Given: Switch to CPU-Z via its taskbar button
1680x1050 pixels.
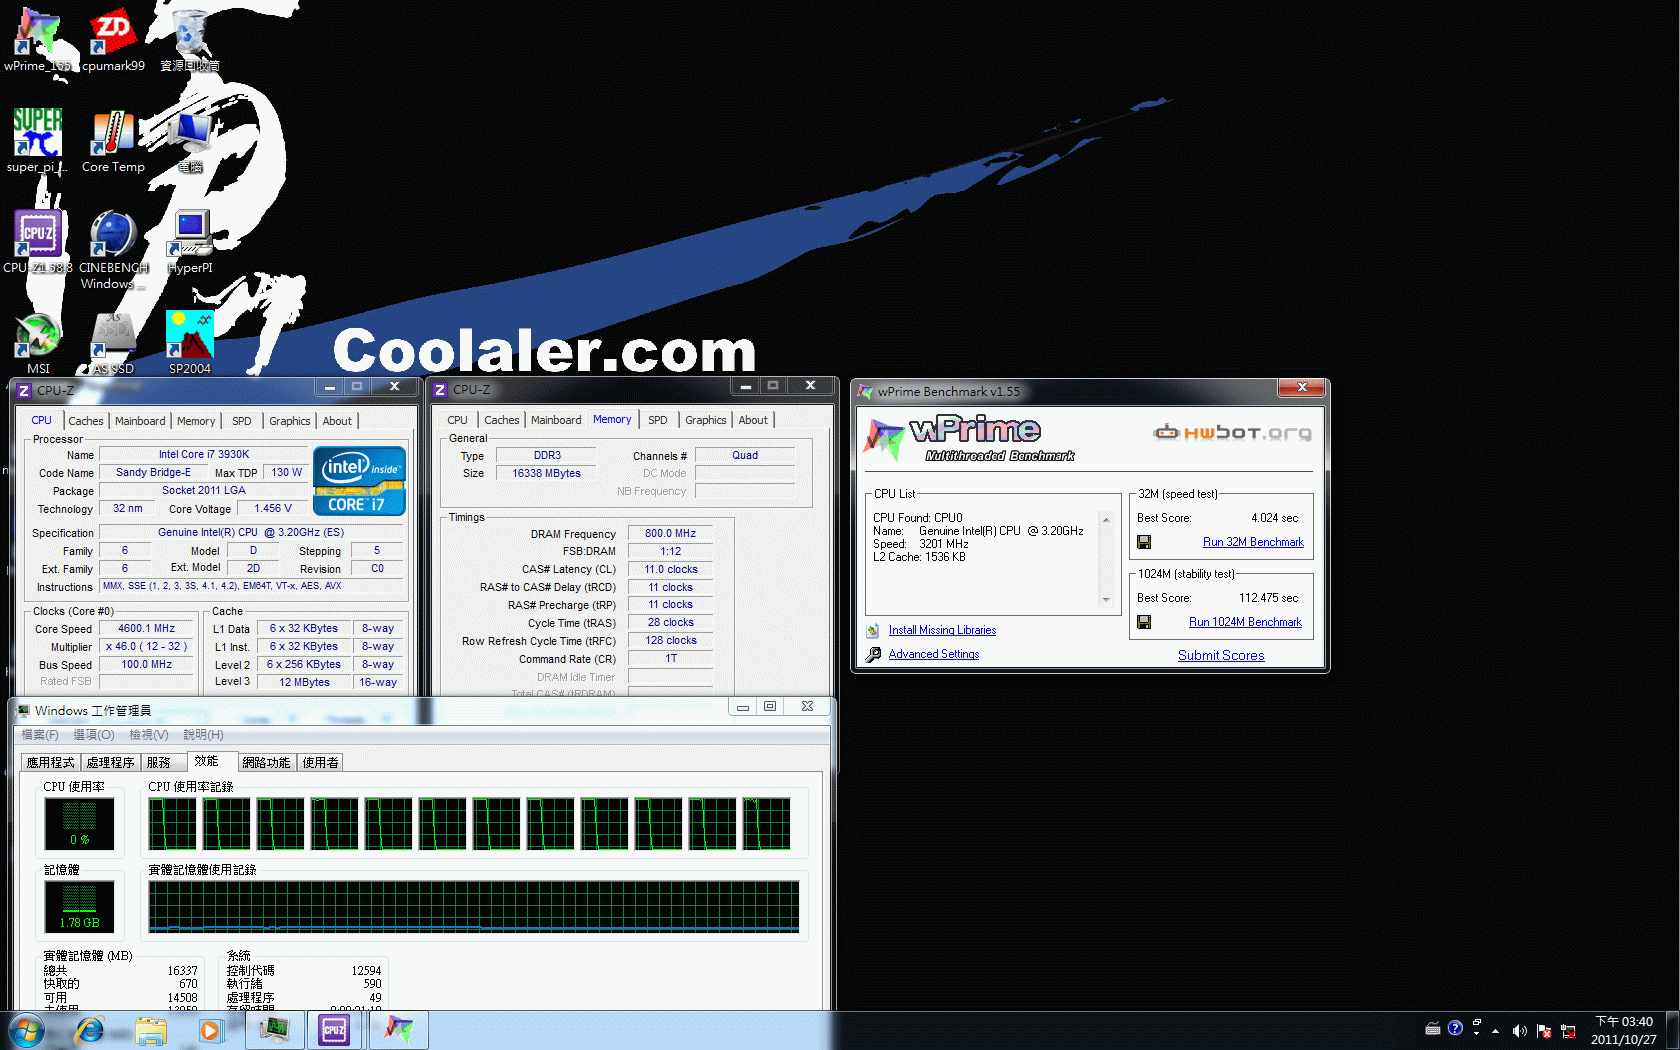Looking at the screenshot, I should tap(334, 1030).
